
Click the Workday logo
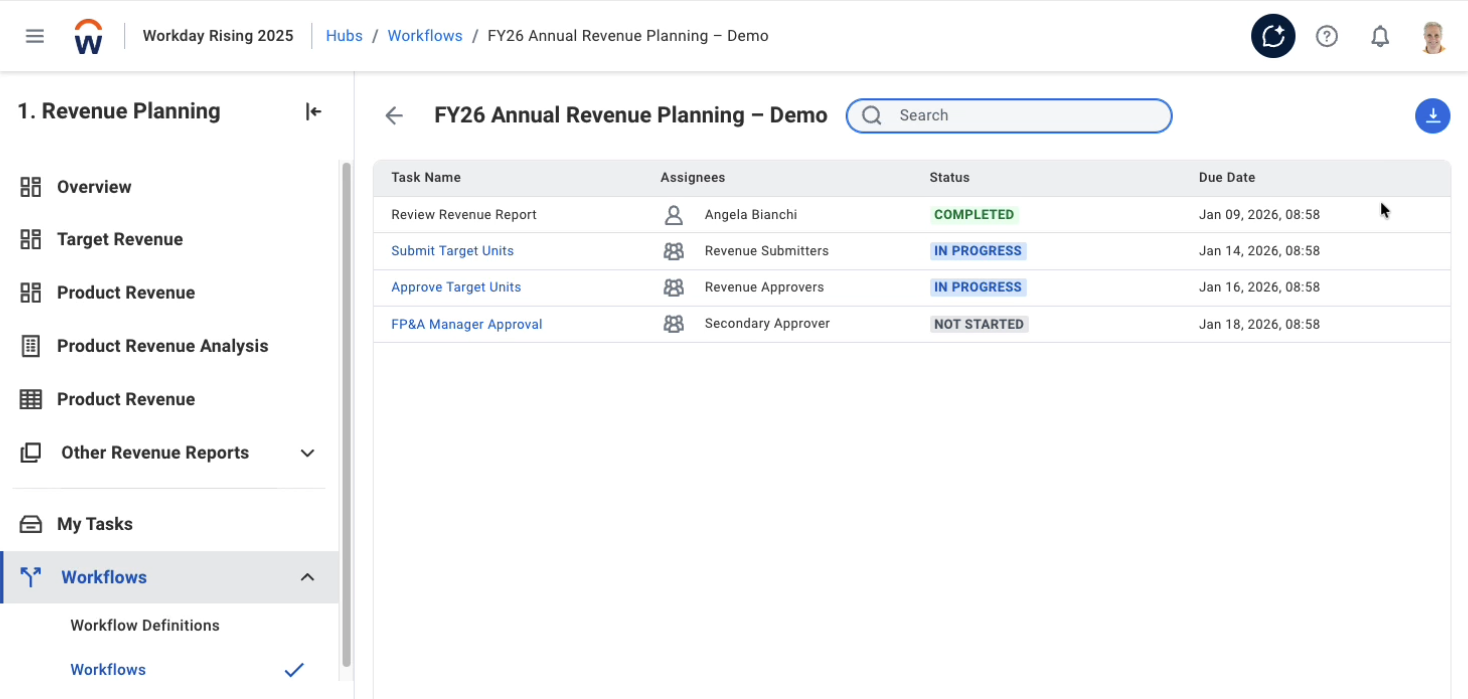(x=89, y=37)
